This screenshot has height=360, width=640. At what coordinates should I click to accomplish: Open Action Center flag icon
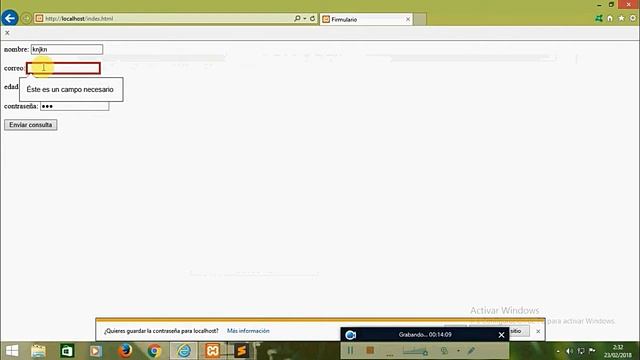pyautogui.click(x=592, y=351)
